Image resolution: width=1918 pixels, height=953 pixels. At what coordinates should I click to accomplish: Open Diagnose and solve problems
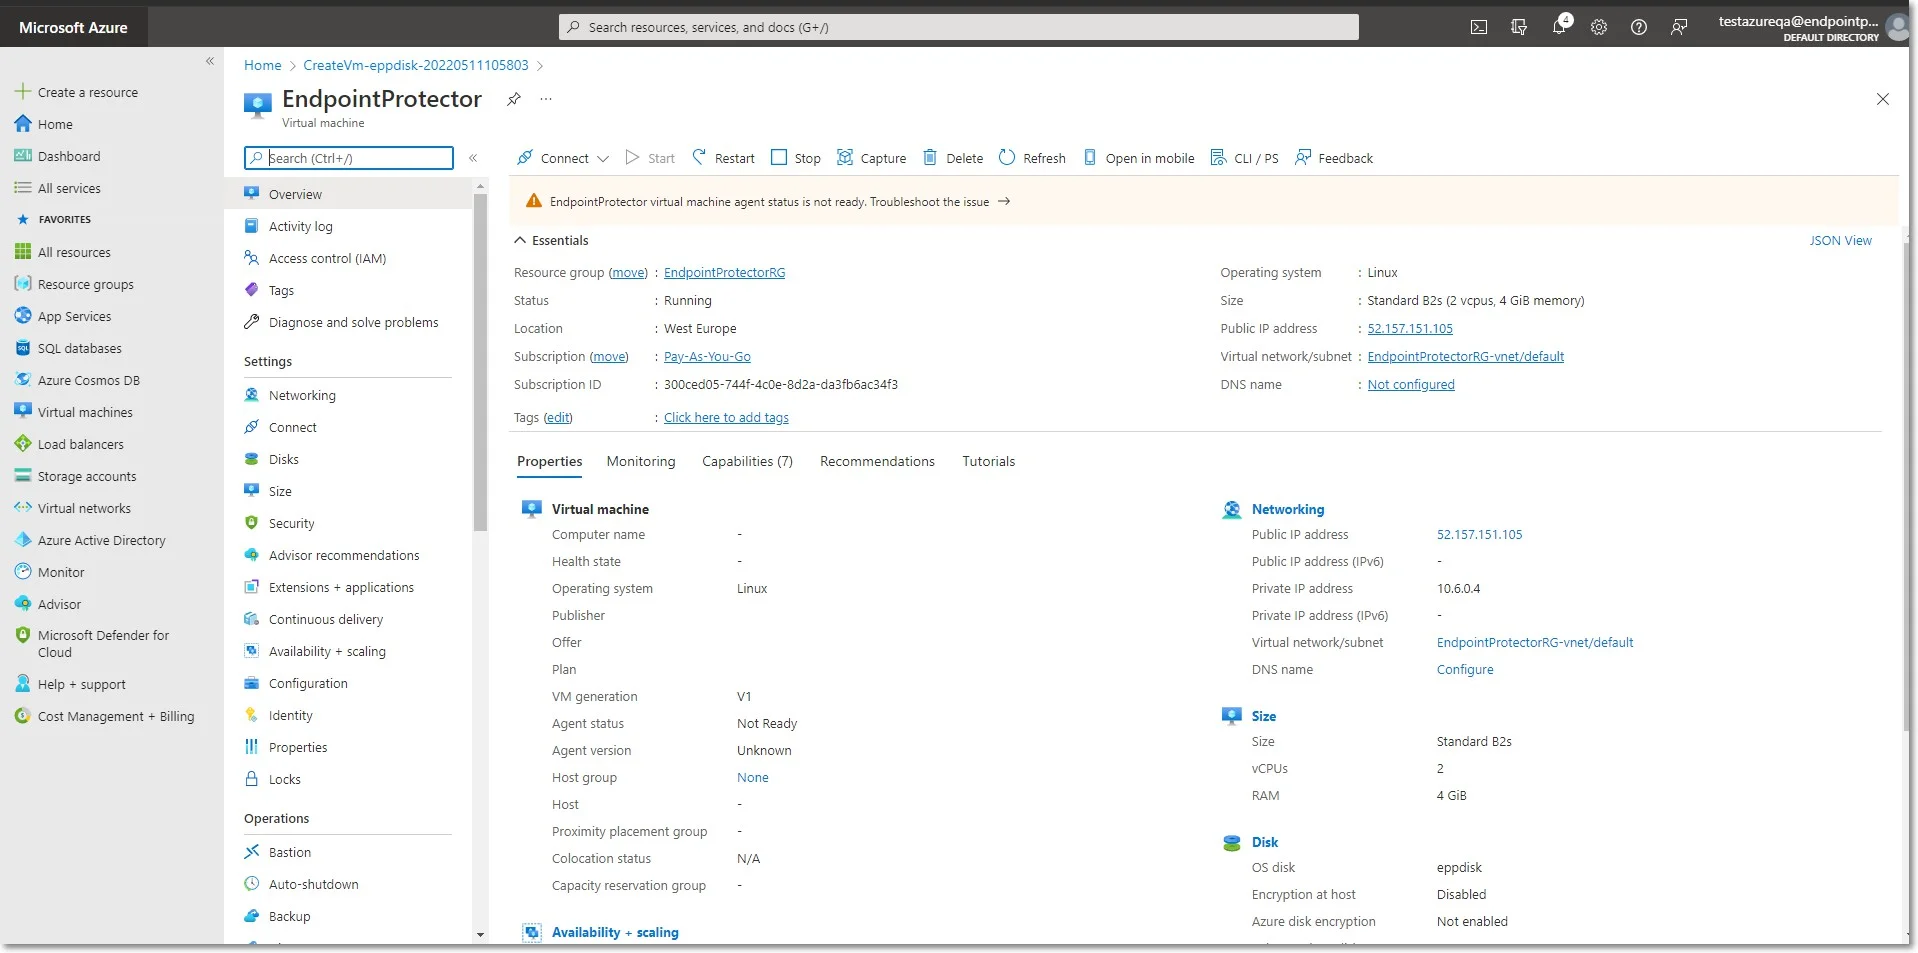point(353,322)
